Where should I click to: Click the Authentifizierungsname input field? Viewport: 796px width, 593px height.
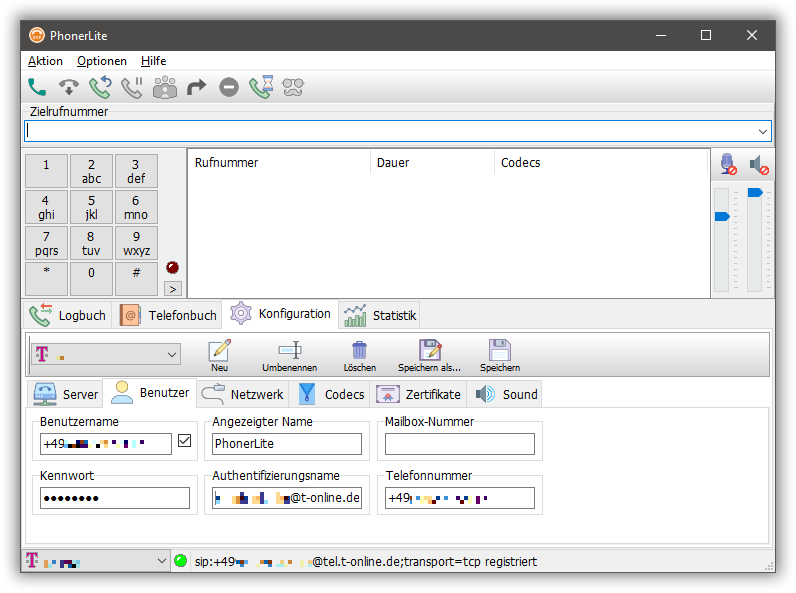[287, 498]
